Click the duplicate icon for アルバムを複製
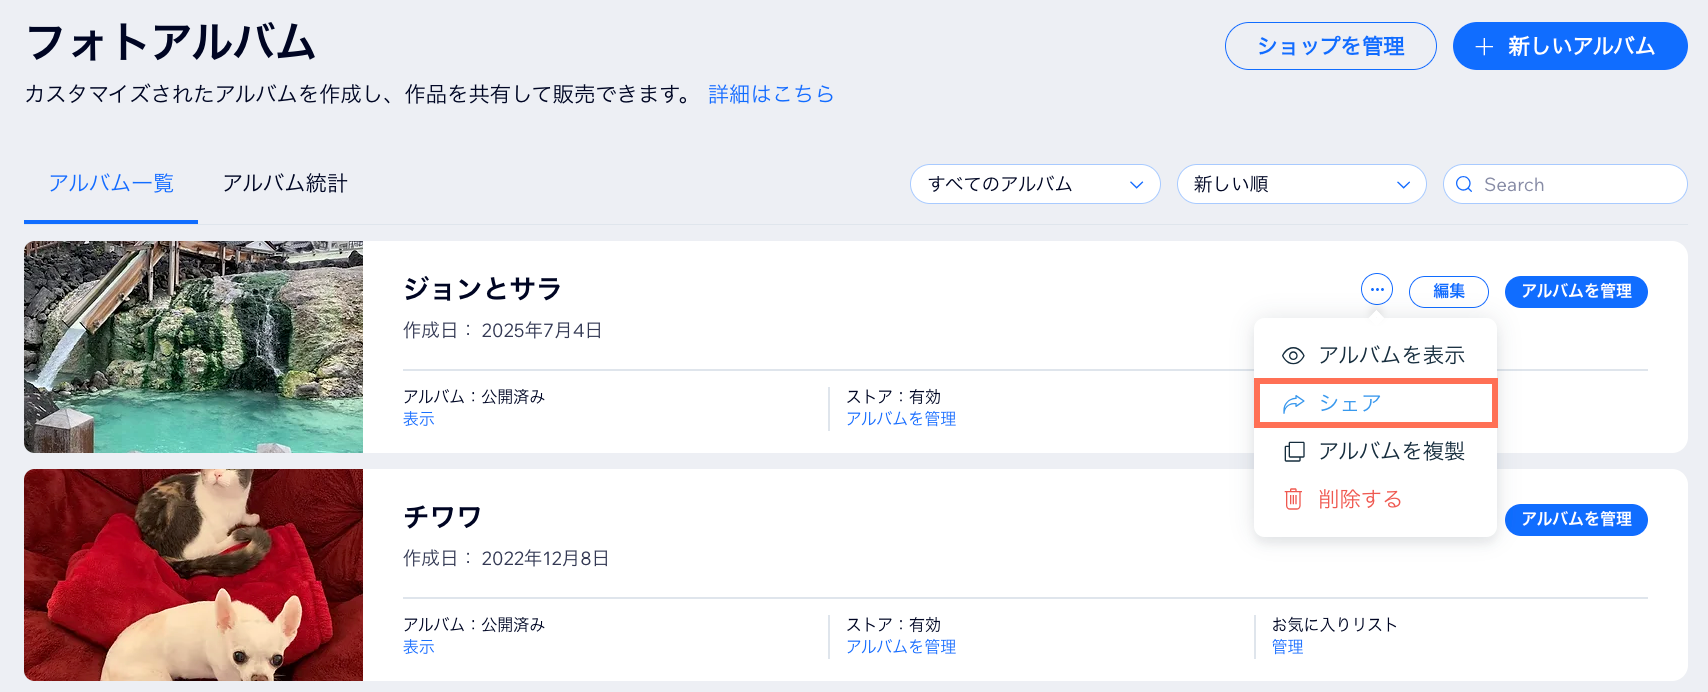1708x692 pixels. 1294,452
